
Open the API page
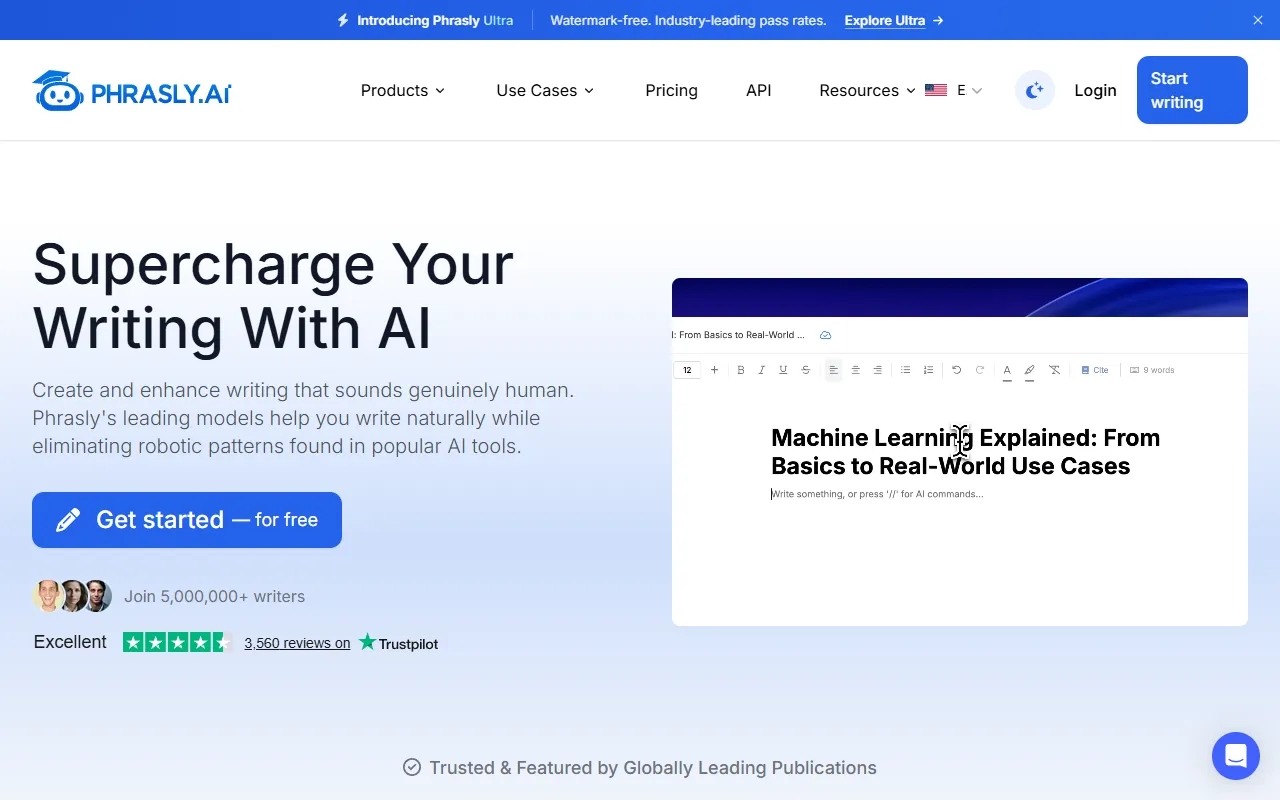[x=759, y=90]
